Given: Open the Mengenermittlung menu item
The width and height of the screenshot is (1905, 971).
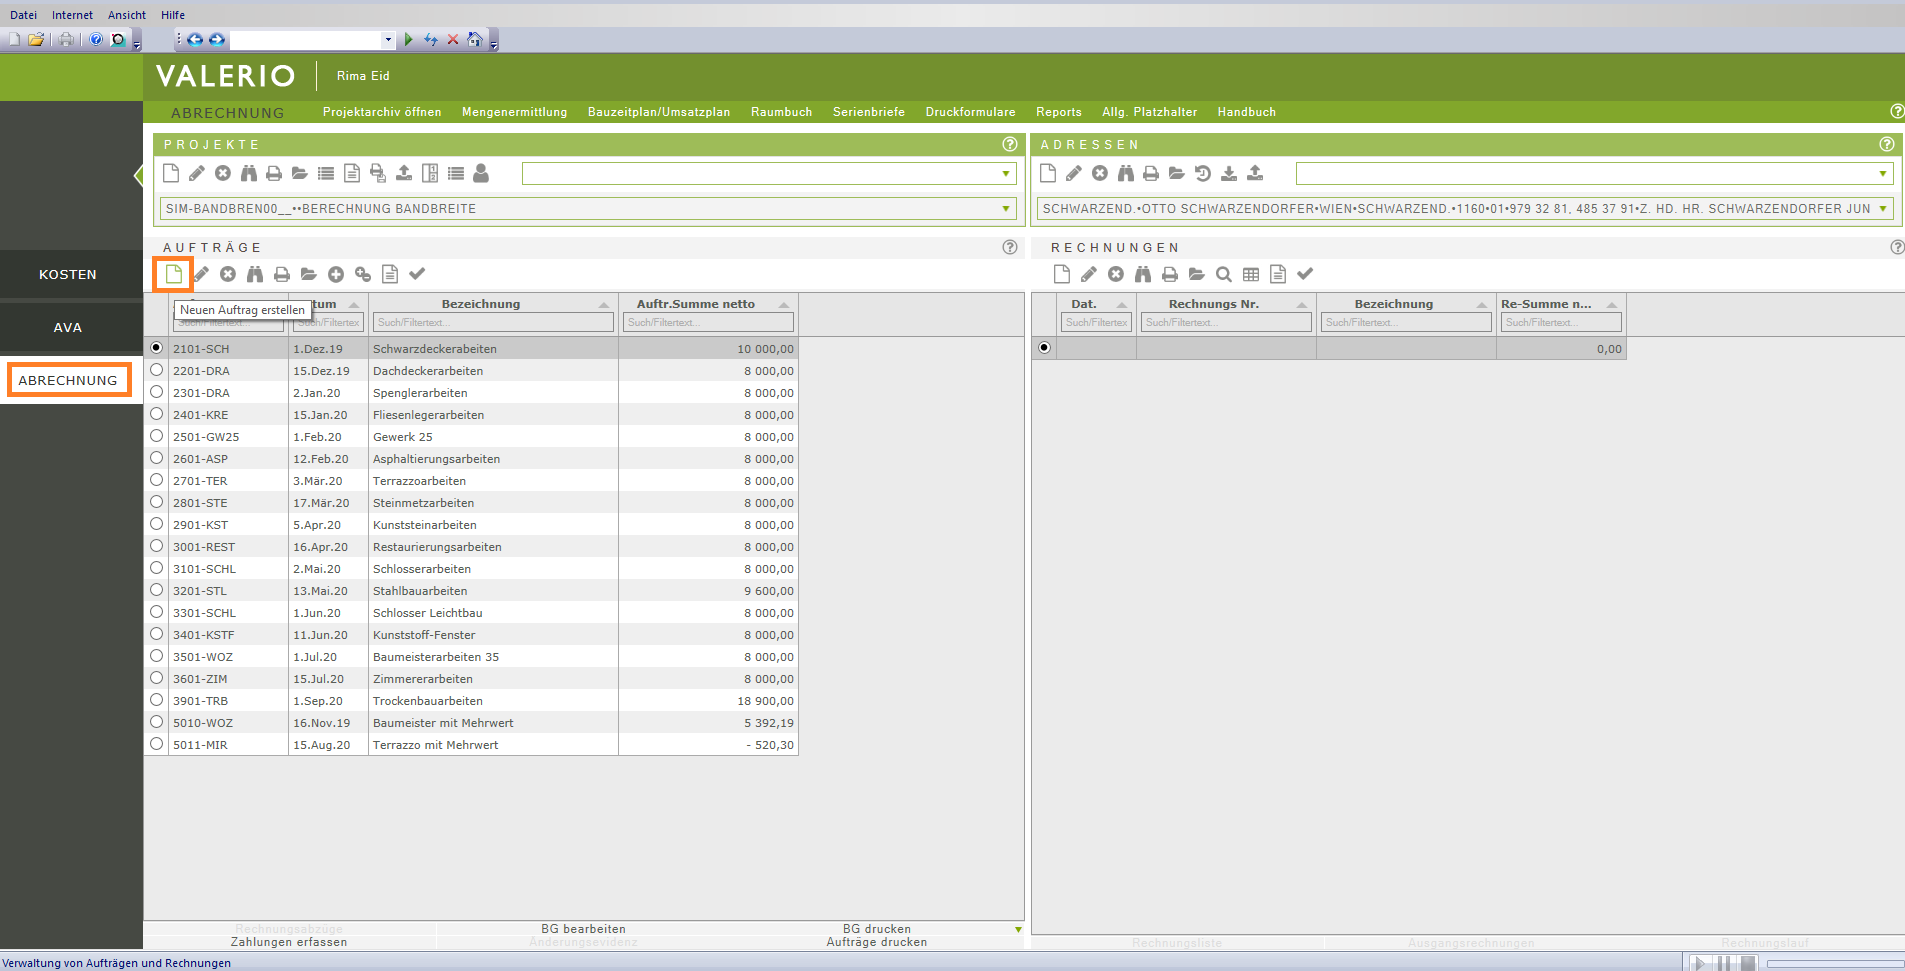Looking at the screenshot, I should point(514,112).
